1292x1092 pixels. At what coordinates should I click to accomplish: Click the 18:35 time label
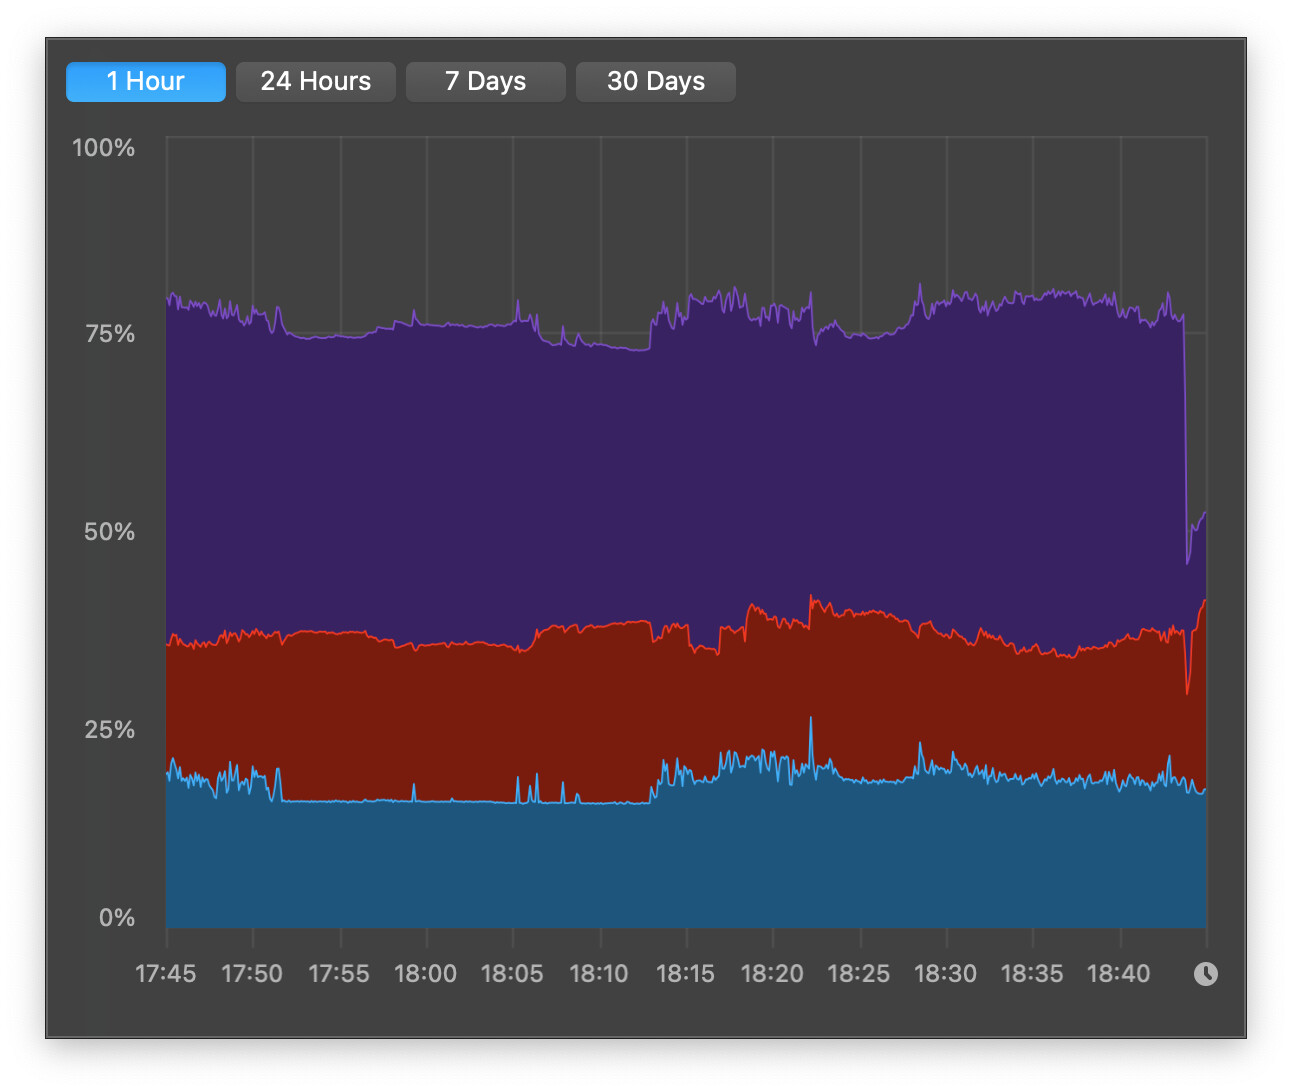(x=1032, y=974)
